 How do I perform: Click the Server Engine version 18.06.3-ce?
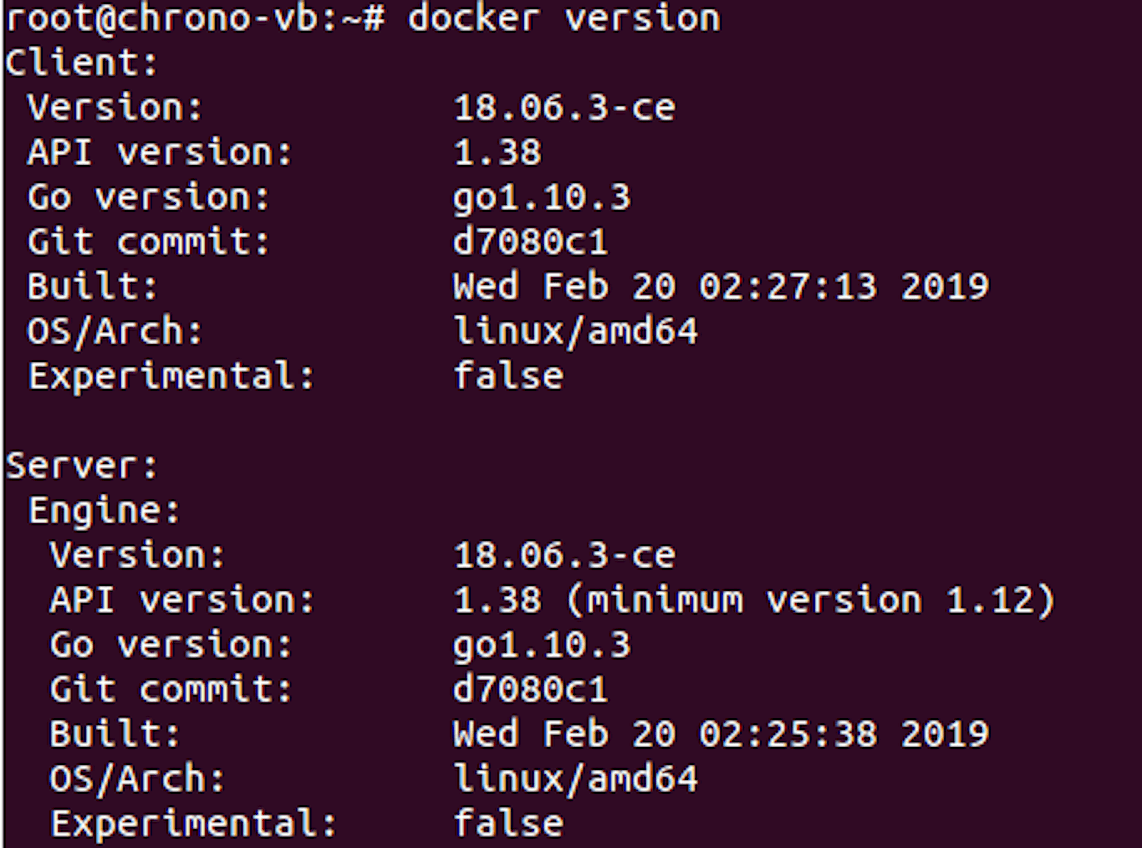point(564,555)
